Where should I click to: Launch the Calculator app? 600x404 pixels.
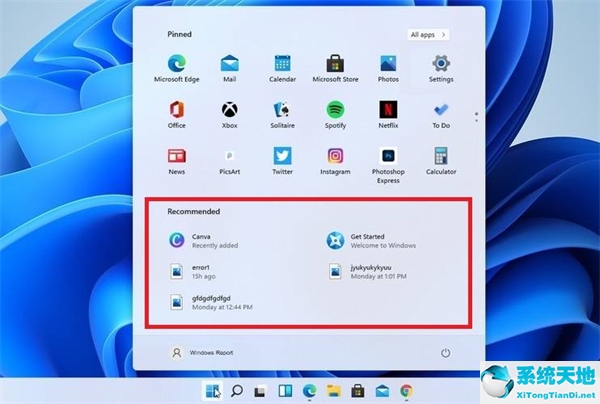tap(441, 161)
